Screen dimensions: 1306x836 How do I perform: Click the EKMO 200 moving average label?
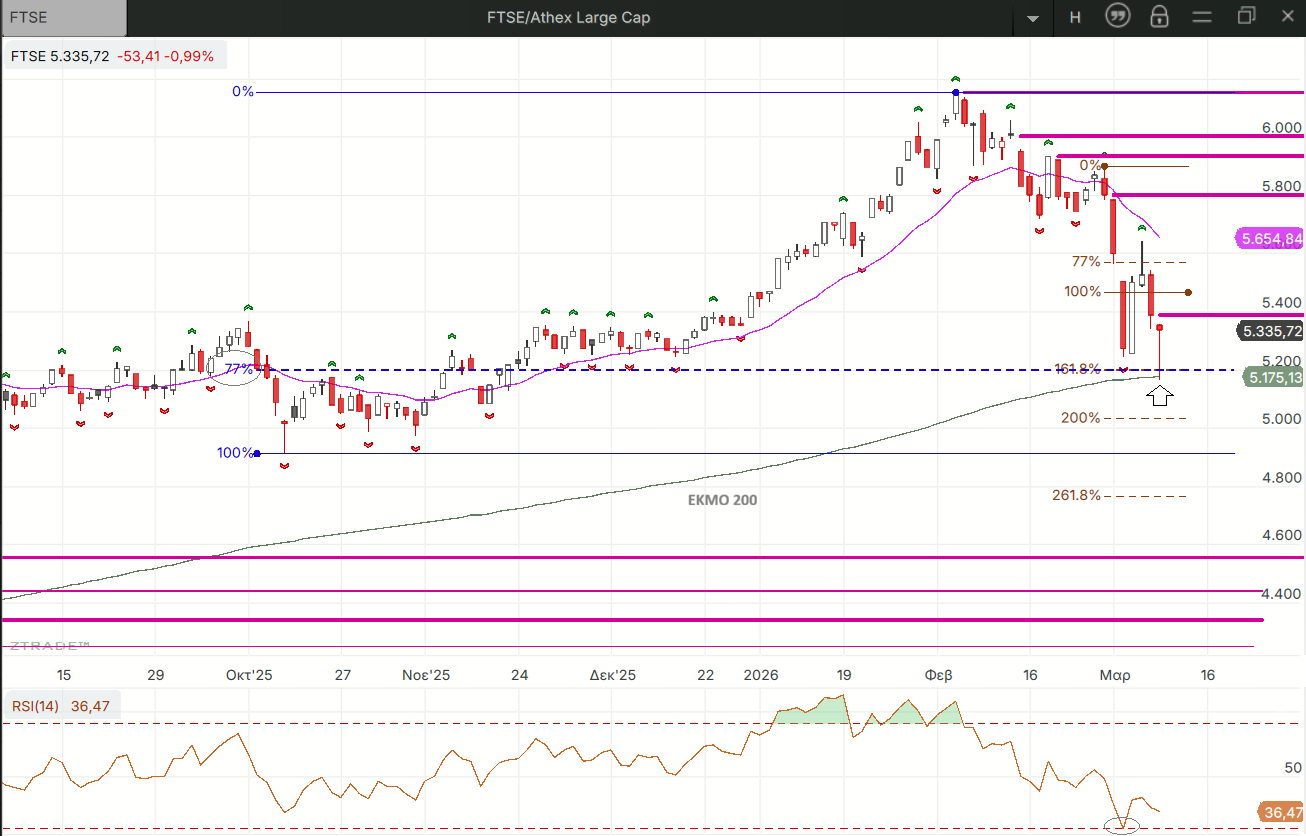tap(723, 500)
